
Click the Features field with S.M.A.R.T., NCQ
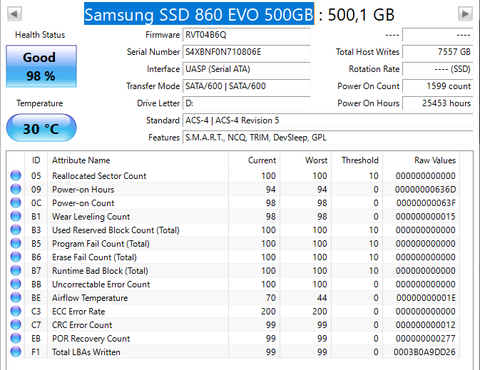pyautogui.click(x=327, y=138)
